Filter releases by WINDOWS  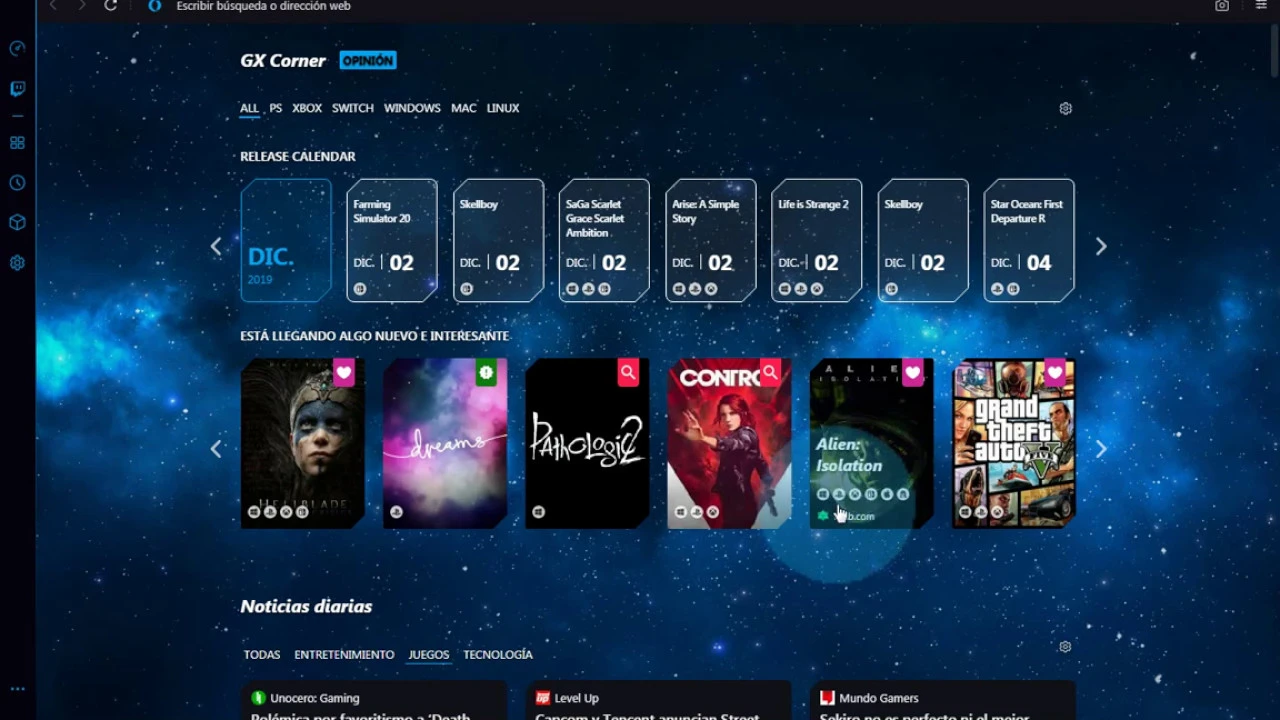click(412, 108)
